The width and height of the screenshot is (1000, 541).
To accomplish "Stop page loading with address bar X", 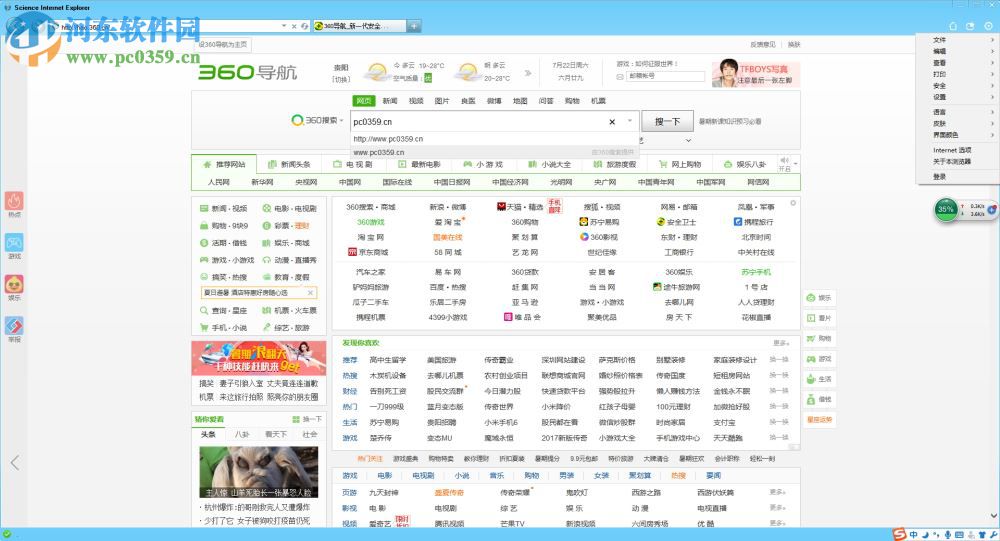I will coord(294,26).
